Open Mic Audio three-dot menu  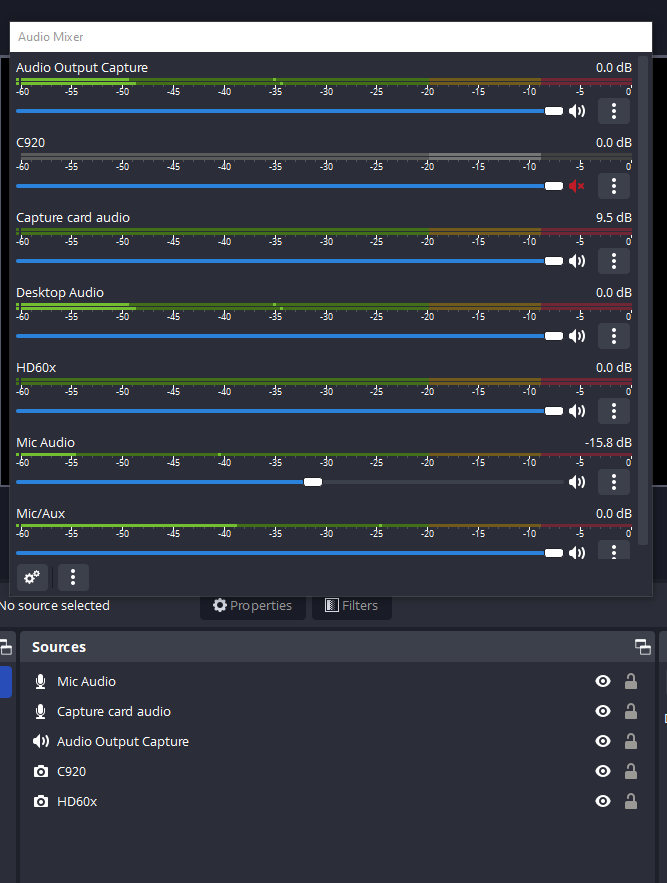pos(614,482)
